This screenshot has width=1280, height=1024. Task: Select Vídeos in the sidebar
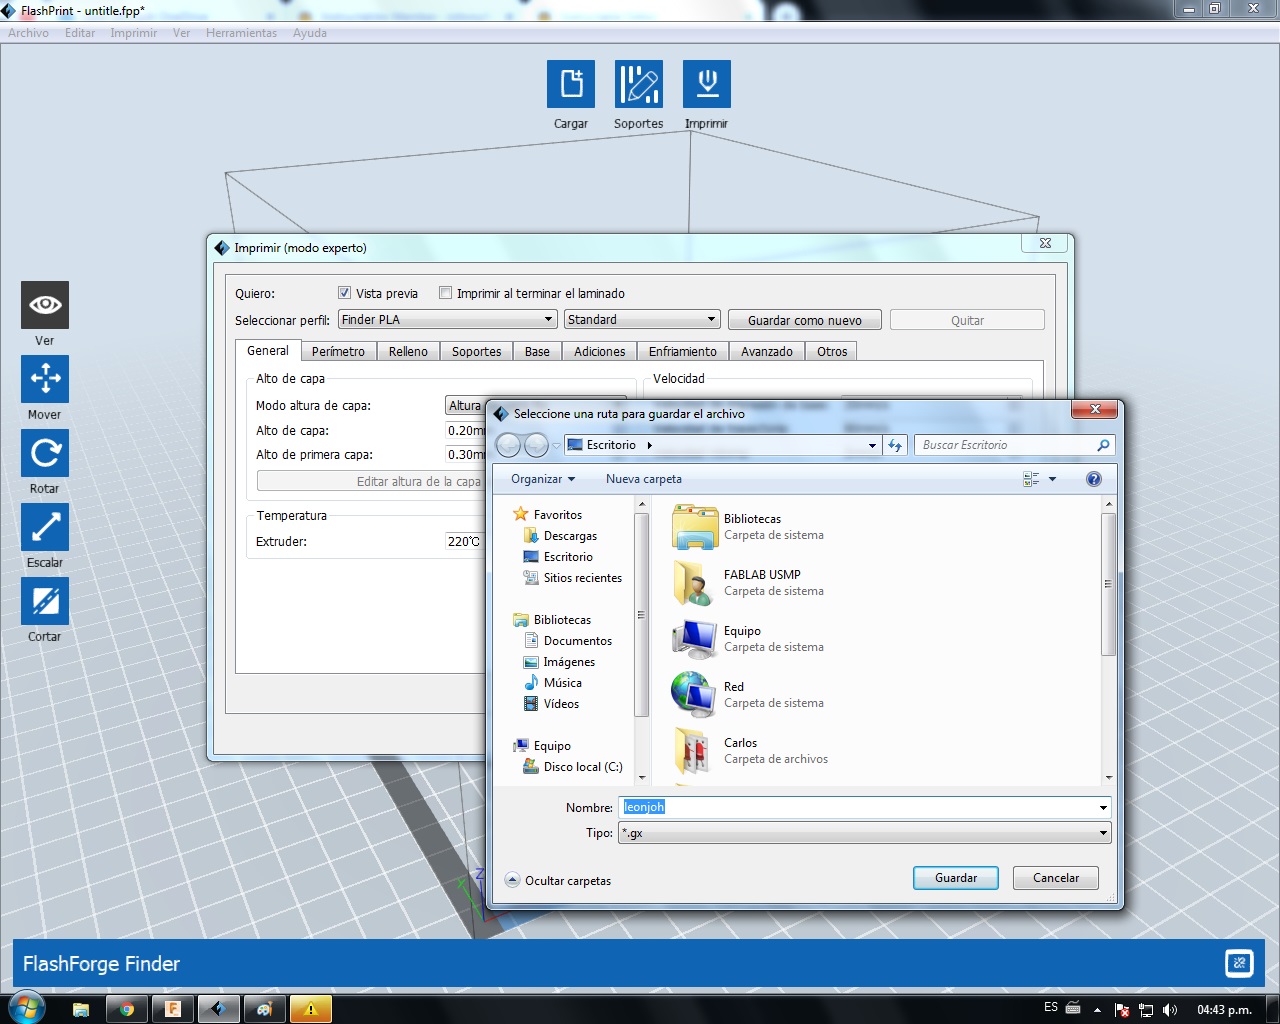551,704
